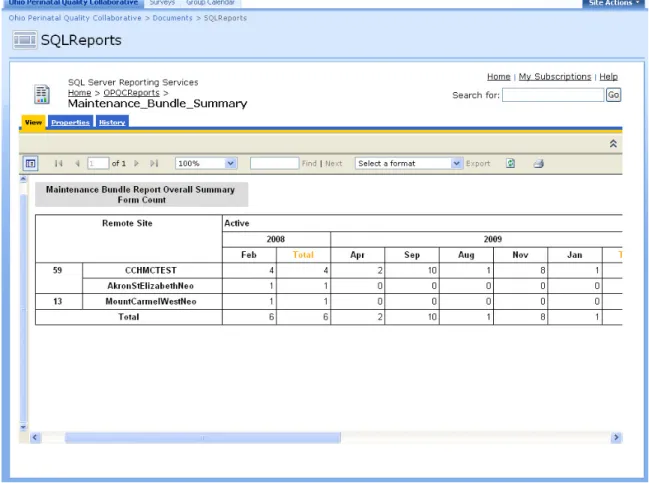Click the Maintenance Bundle Report Overall Summary title
The image size is (649, 483).
141,195
